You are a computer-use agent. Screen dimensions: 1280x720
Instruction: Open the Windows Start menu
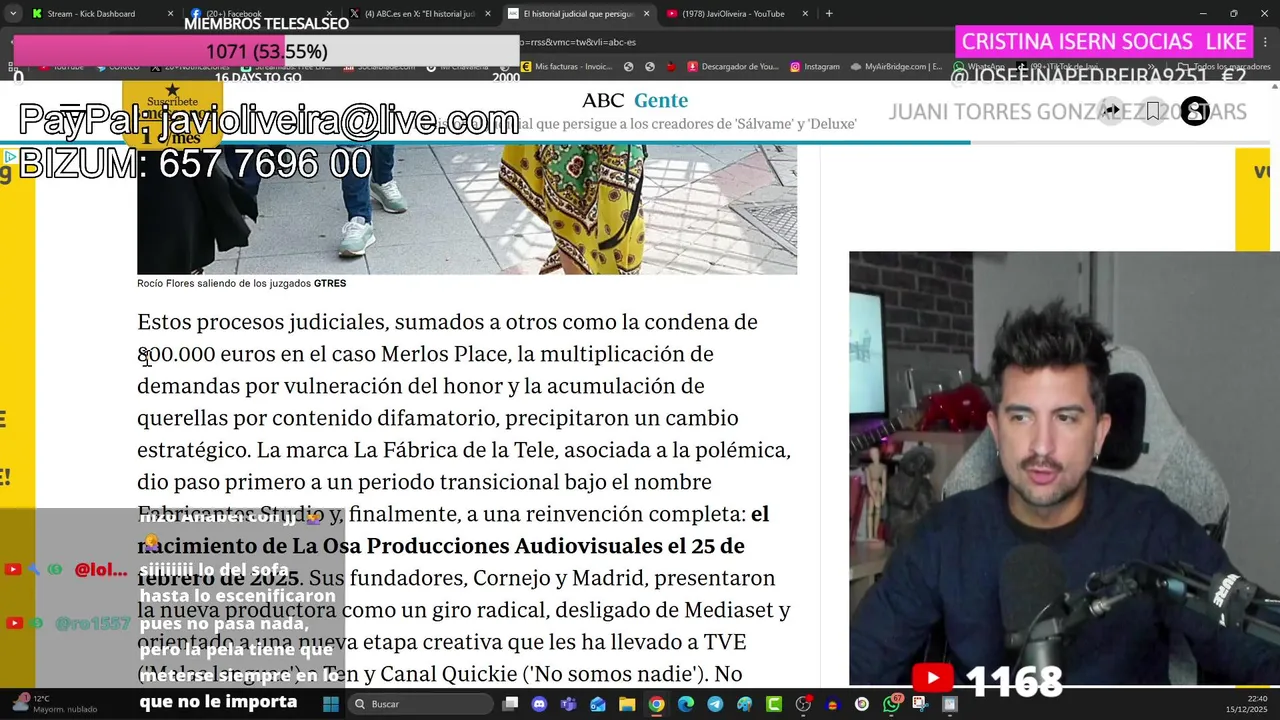pyautogui.click(x=331, y=704)
